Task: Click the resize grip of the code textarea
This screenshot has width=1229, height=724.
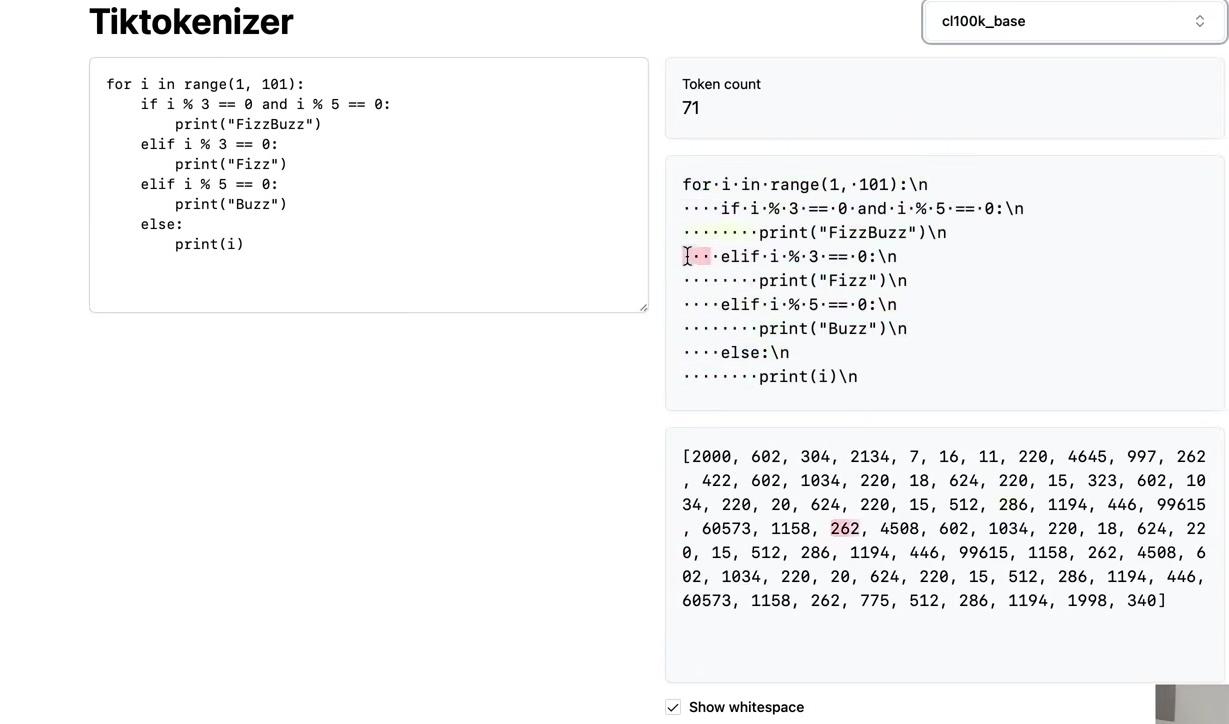Action: [x=643, y=307]
